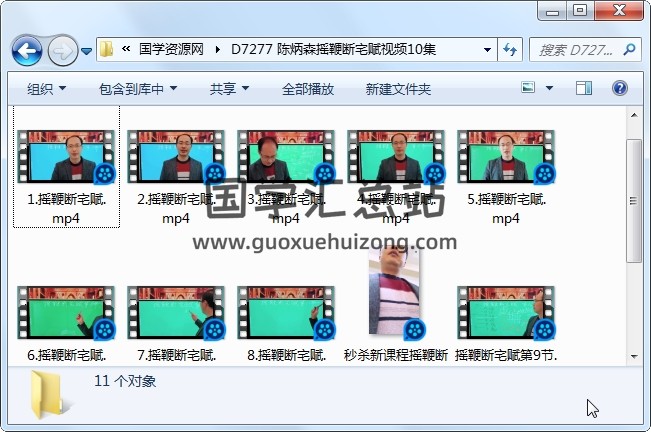This screenshot has height=432, width=651.
Task: Open the recent pages dropdown arrow
Action: coord(86,51)
